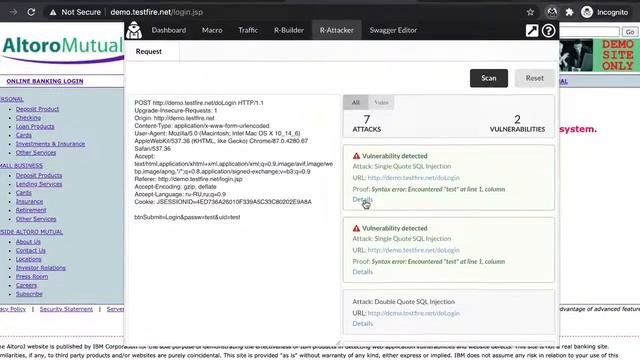Screen dimensions: 640x360
Task: Click the Reset button
Action: coord(534,78)
